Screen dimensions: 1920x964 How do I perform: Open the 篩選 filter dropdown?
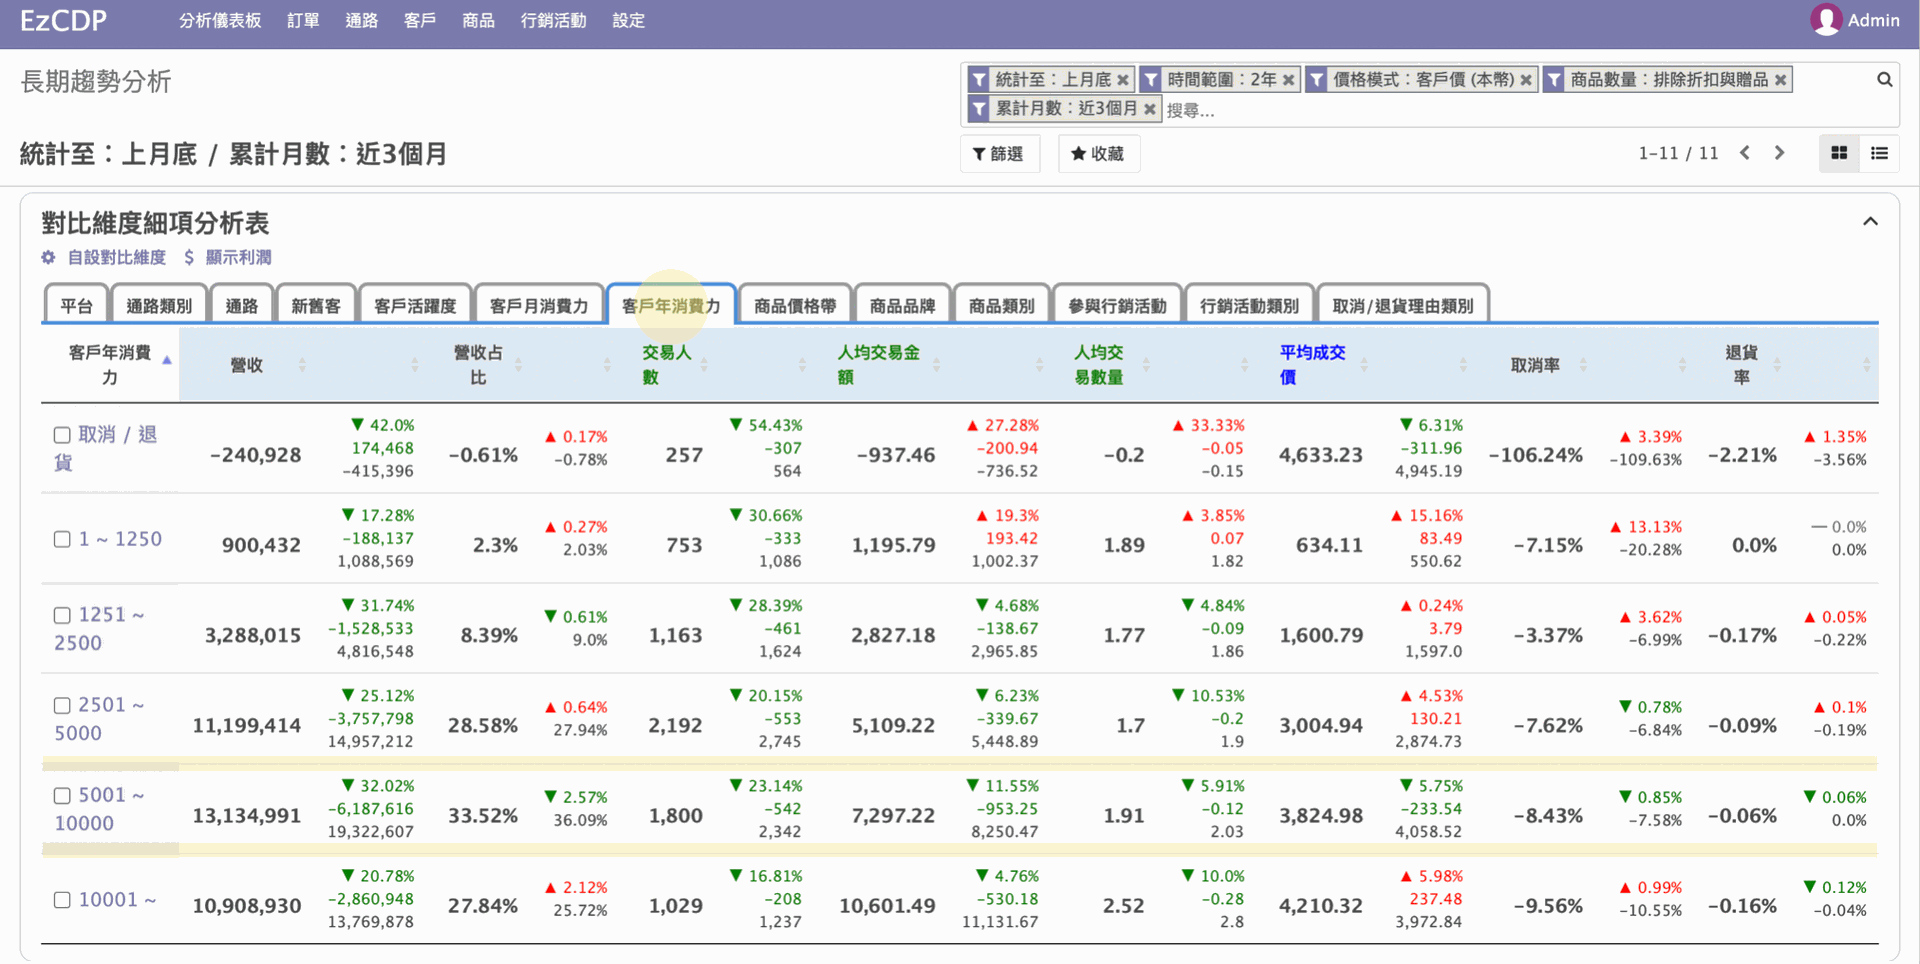[999, 154]
